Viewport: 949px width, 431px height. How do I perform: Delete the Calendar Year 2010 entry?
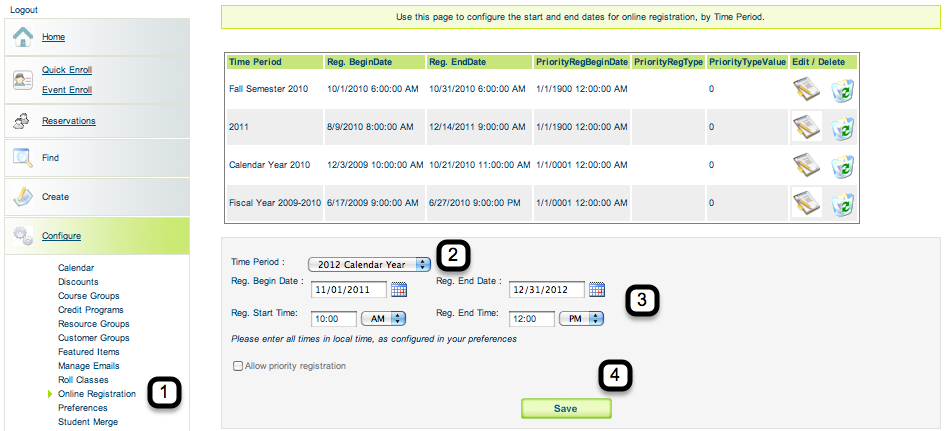(842, 165)
